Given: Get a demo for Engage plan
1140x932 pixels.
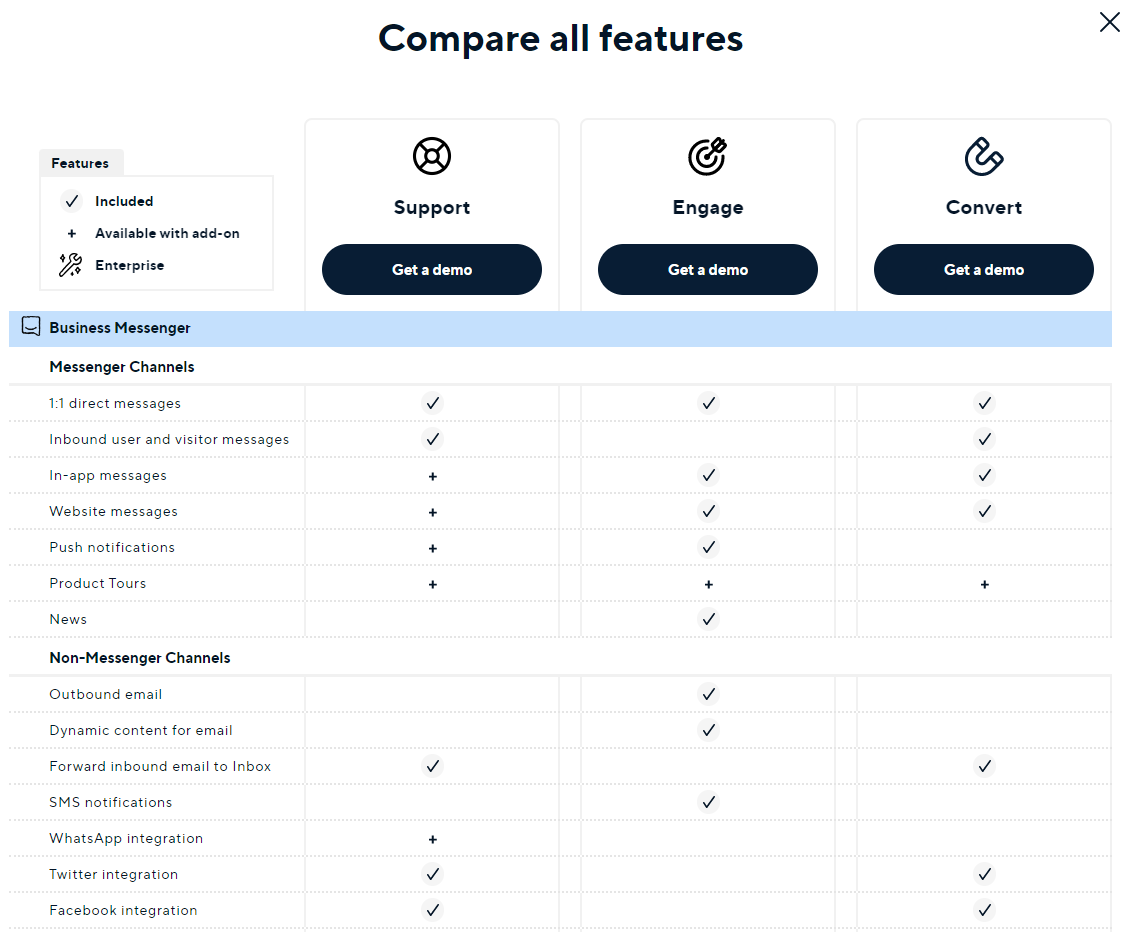Looking at the screenshot, I should tap(707, 270).
